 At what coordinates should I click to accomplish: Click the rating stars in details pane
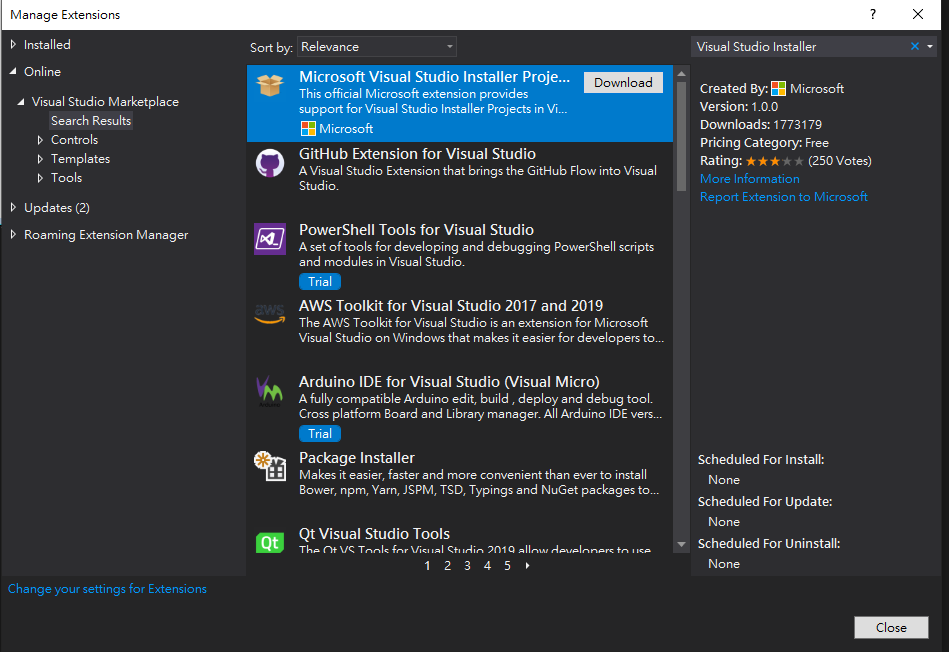[775, 161]
